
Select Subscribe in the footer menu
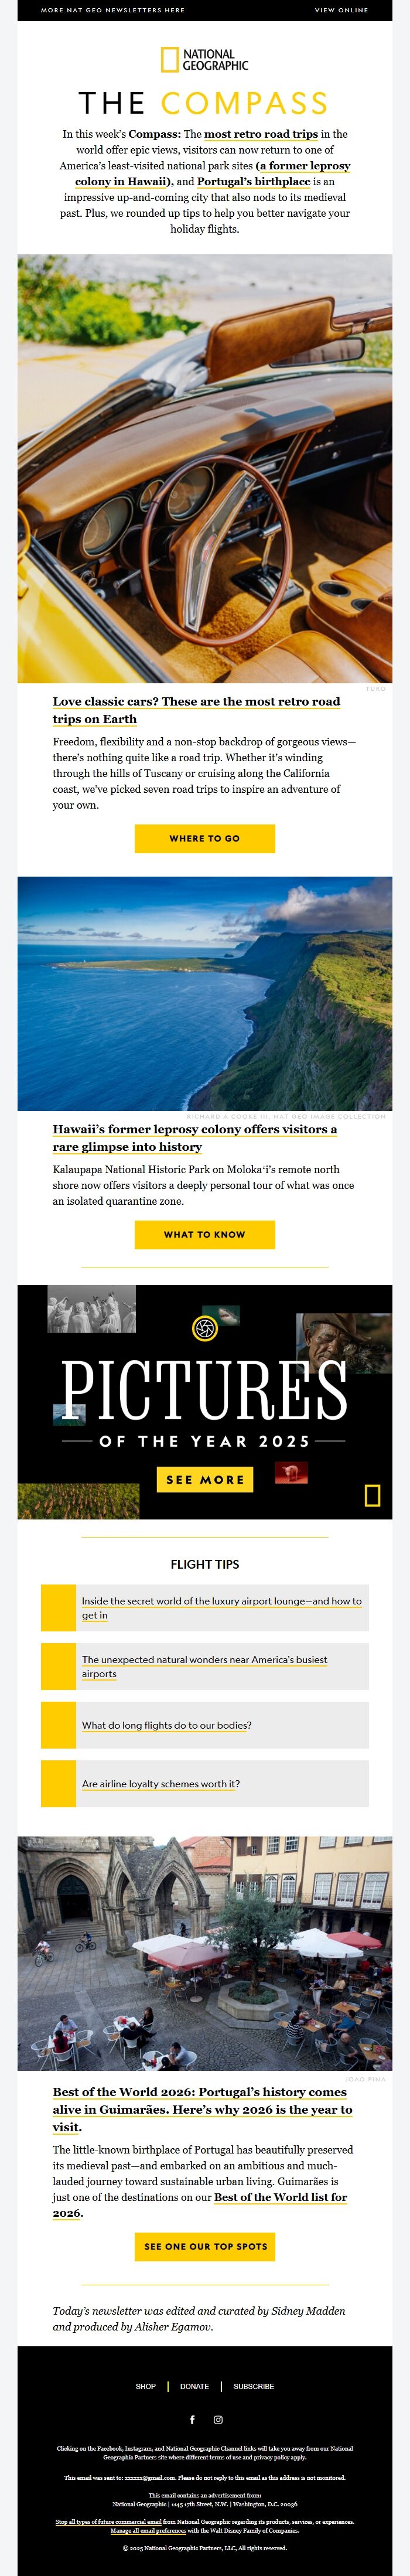pos(254,2386)
